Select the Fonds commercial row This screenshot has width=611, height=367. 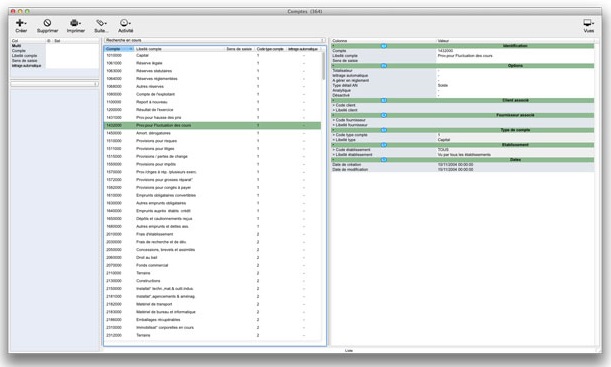click(213, 265)
